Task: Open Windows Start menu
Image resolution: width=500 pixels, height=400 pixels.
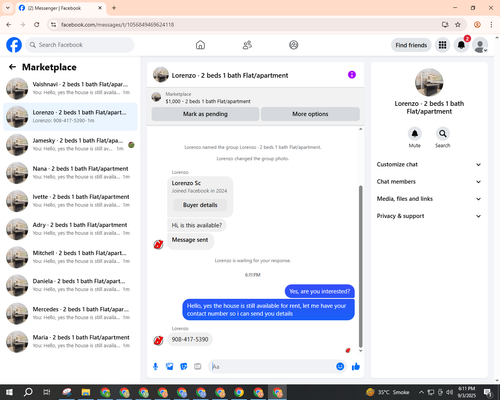Action: [x=9, y=392]
